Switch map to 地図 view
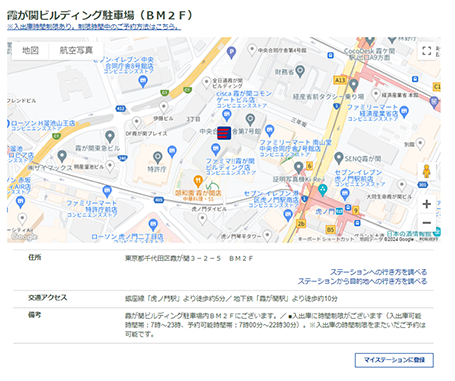 pyautogui.click(x=30, y=50)
